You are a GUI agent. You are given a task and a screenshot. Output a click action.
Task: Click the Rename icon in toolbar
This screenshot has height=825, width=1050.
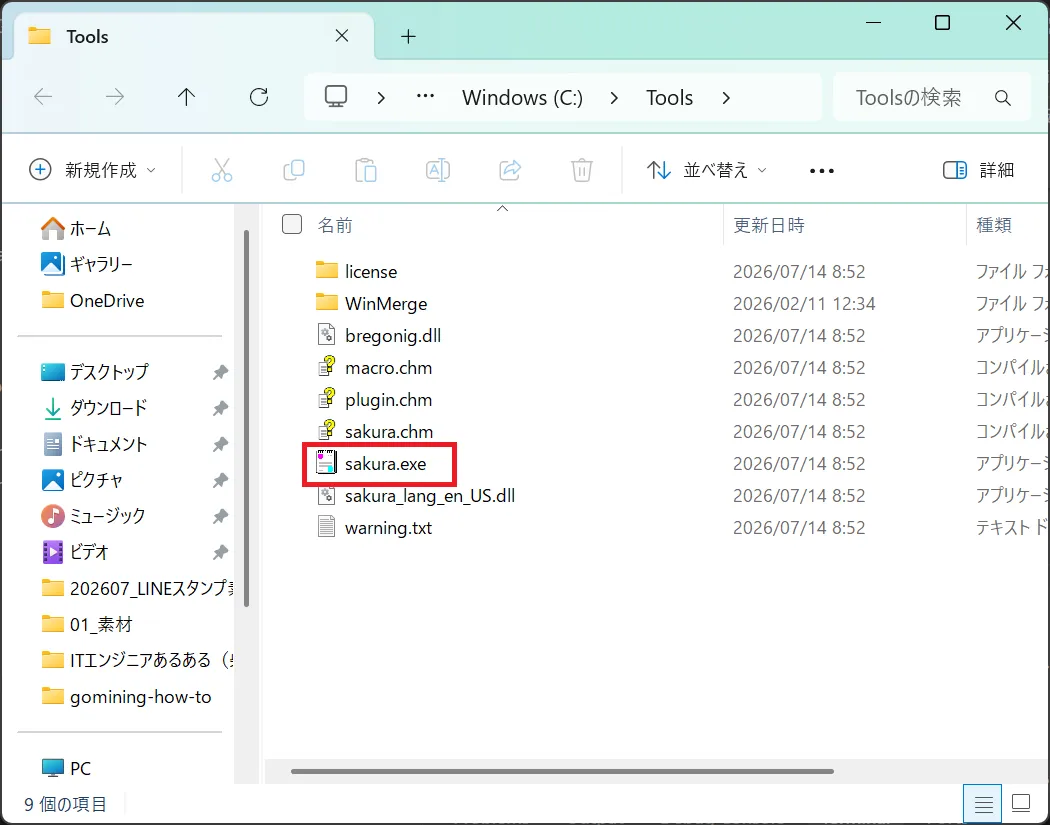[438, 170]
